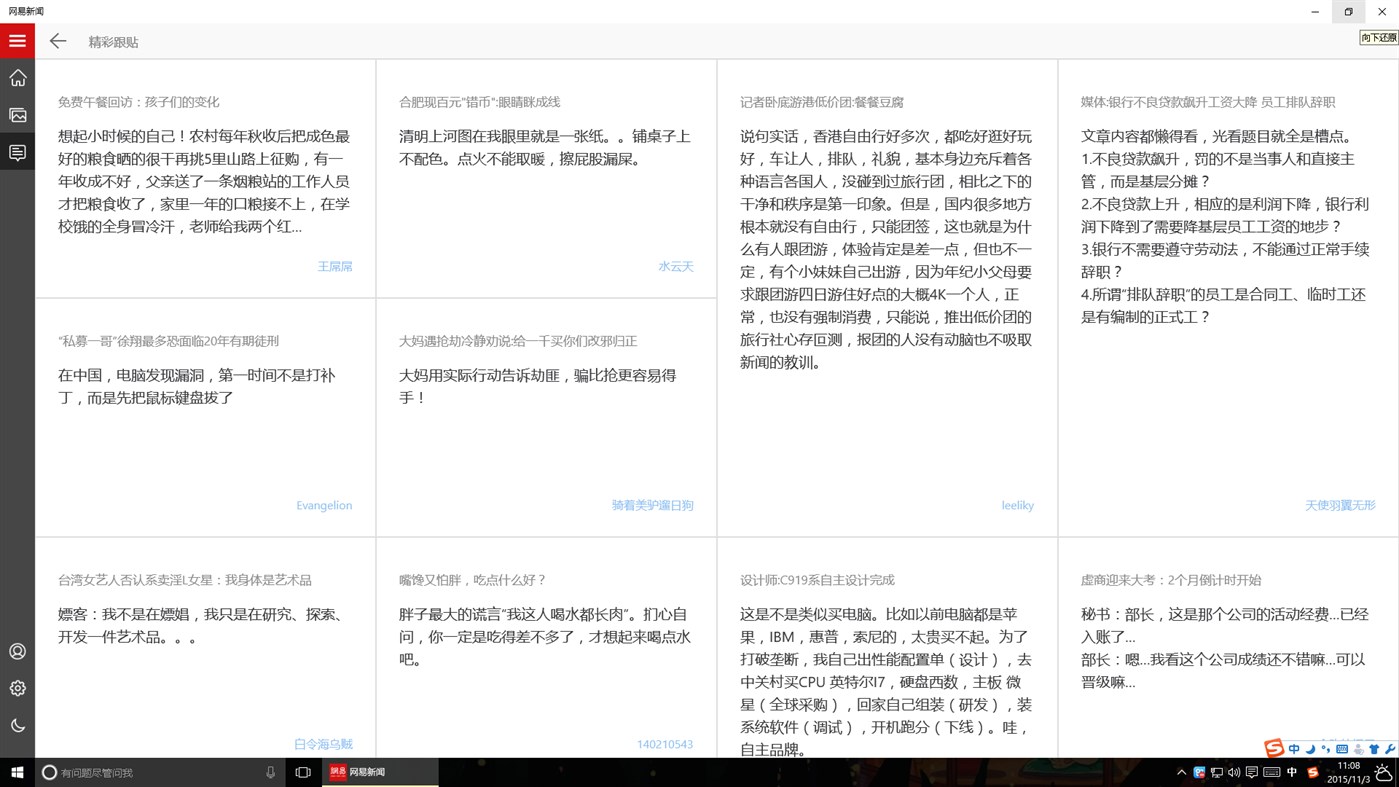1399x787 pixels.
Task: Open the pictures section from the sidebar
Action: (17, 115)
